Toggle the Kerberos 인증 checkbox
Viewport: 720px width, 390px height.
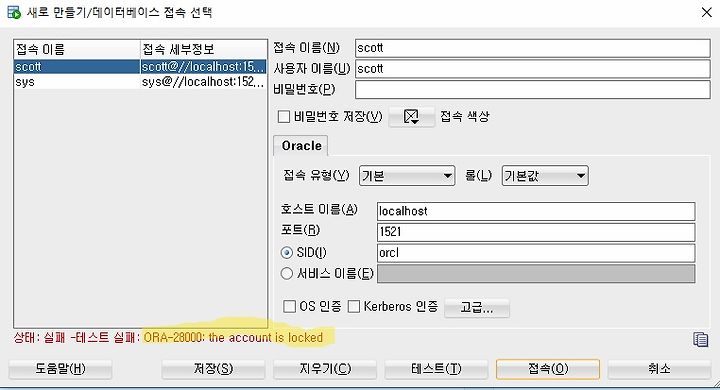tap(354, 306)
